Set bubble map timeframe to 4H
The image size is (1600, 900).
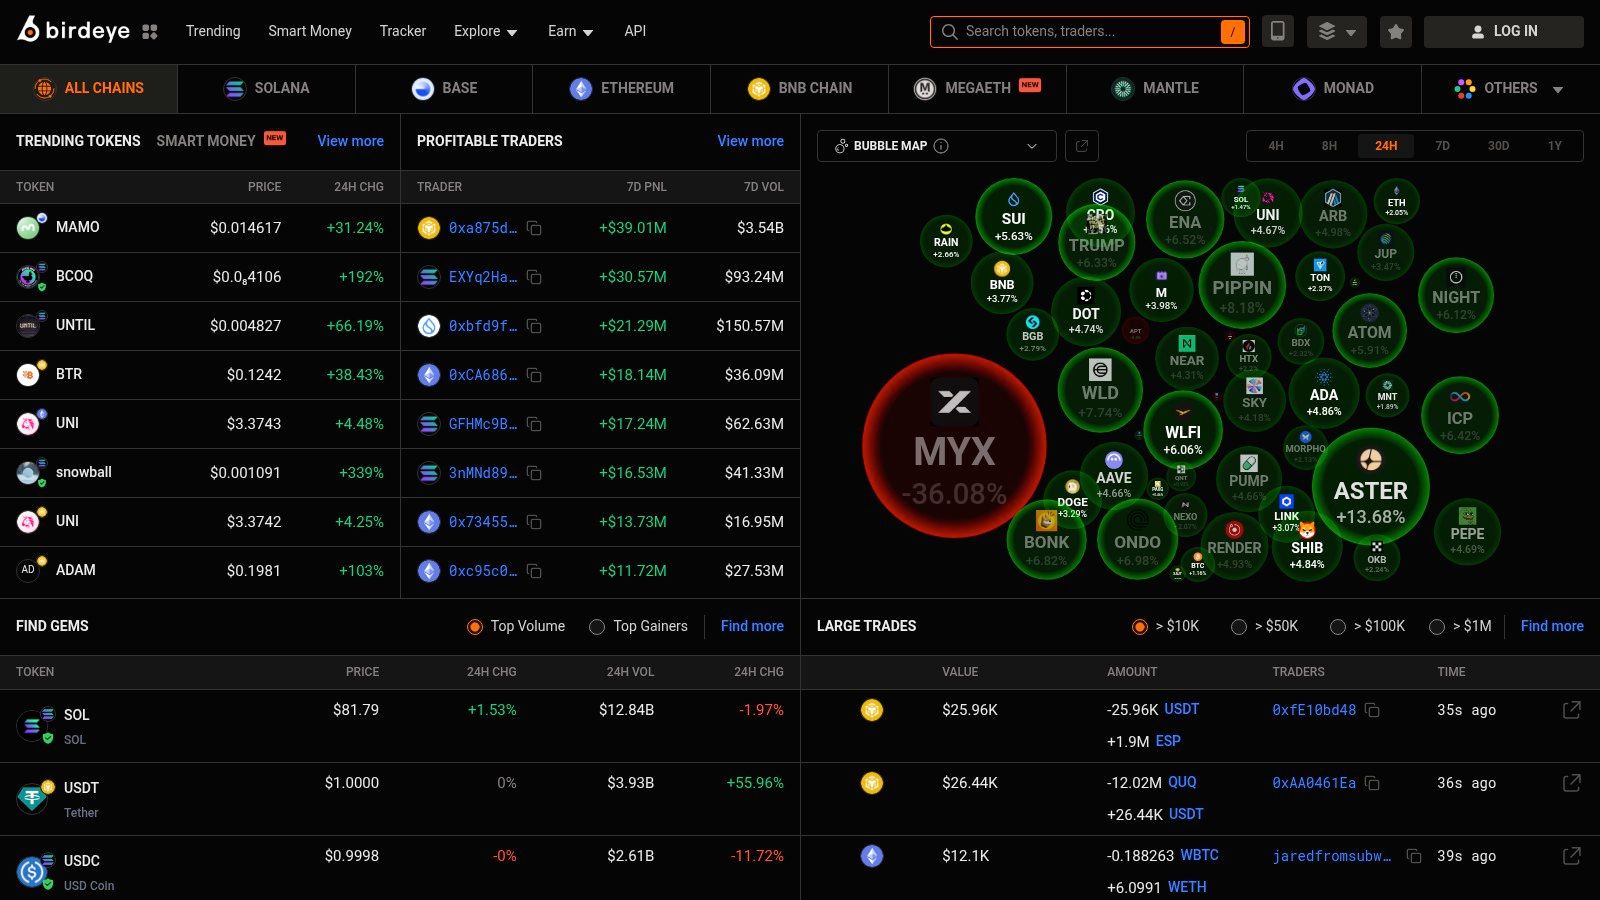pyautogui.click(x=1276, y=146)
